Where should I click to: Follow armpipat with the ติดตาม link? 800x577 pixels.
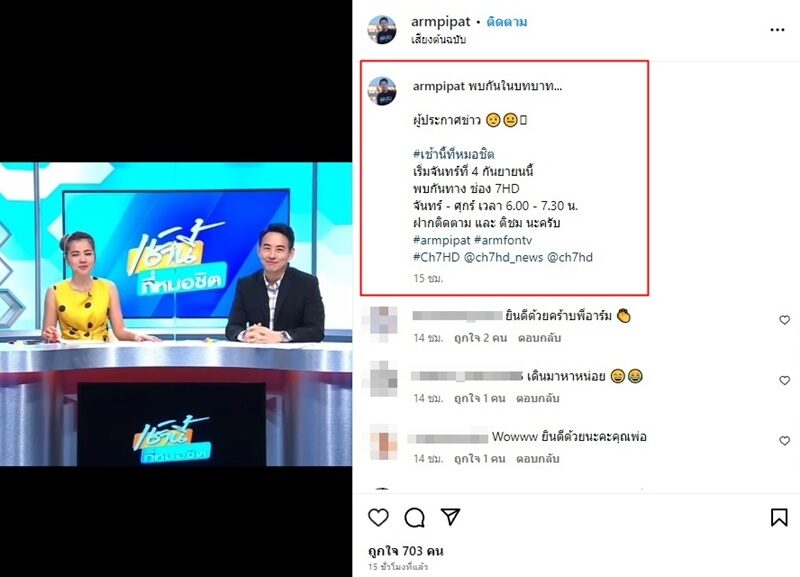[507, 22]
